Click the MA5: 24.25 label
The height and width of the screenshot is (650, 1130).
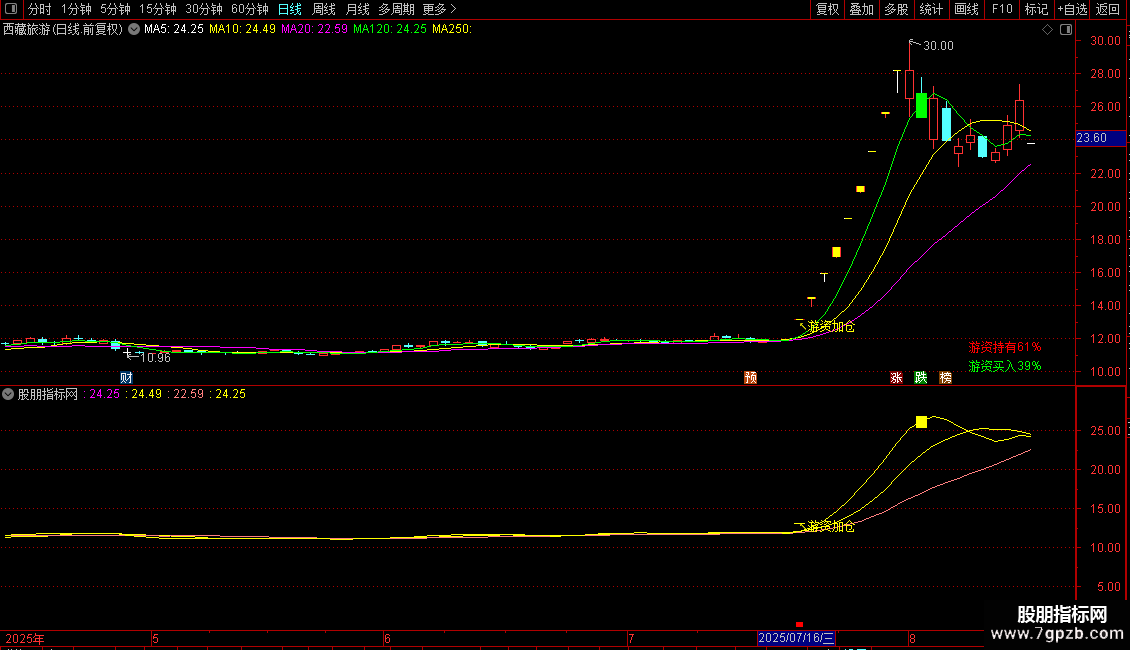[x=174, y=30]
